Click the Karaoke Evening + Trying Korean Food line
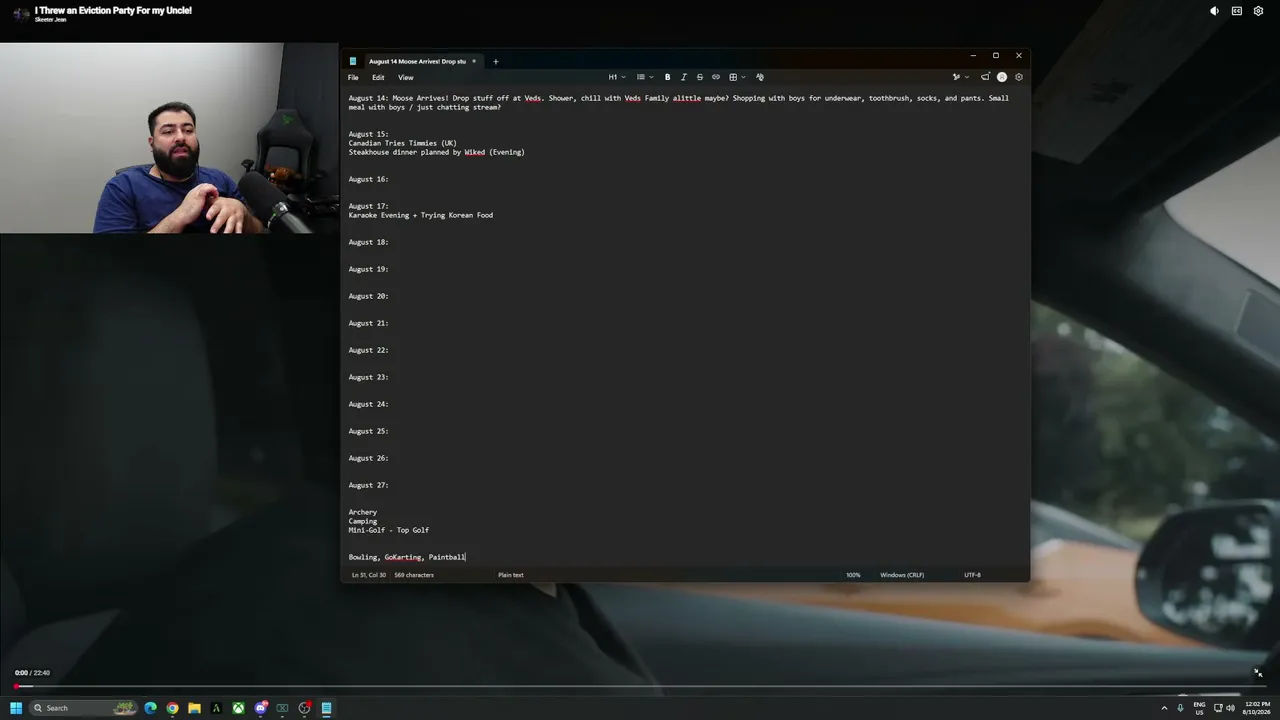 [421, 216]
